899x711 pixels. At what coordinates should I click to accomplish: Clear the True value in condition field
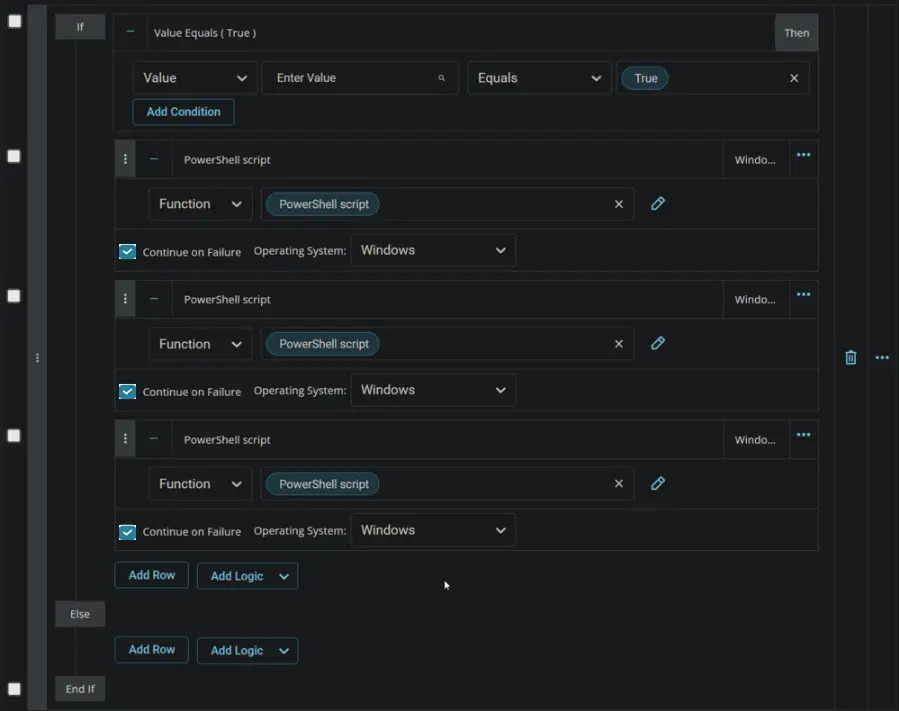click(794, 78)
